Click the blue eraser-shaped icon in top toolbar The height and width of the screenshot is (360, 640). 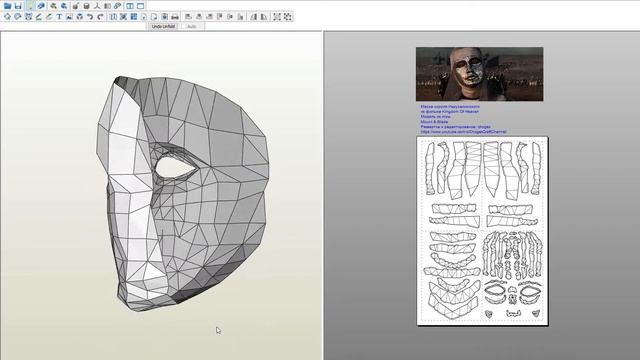tap(41, 6)
